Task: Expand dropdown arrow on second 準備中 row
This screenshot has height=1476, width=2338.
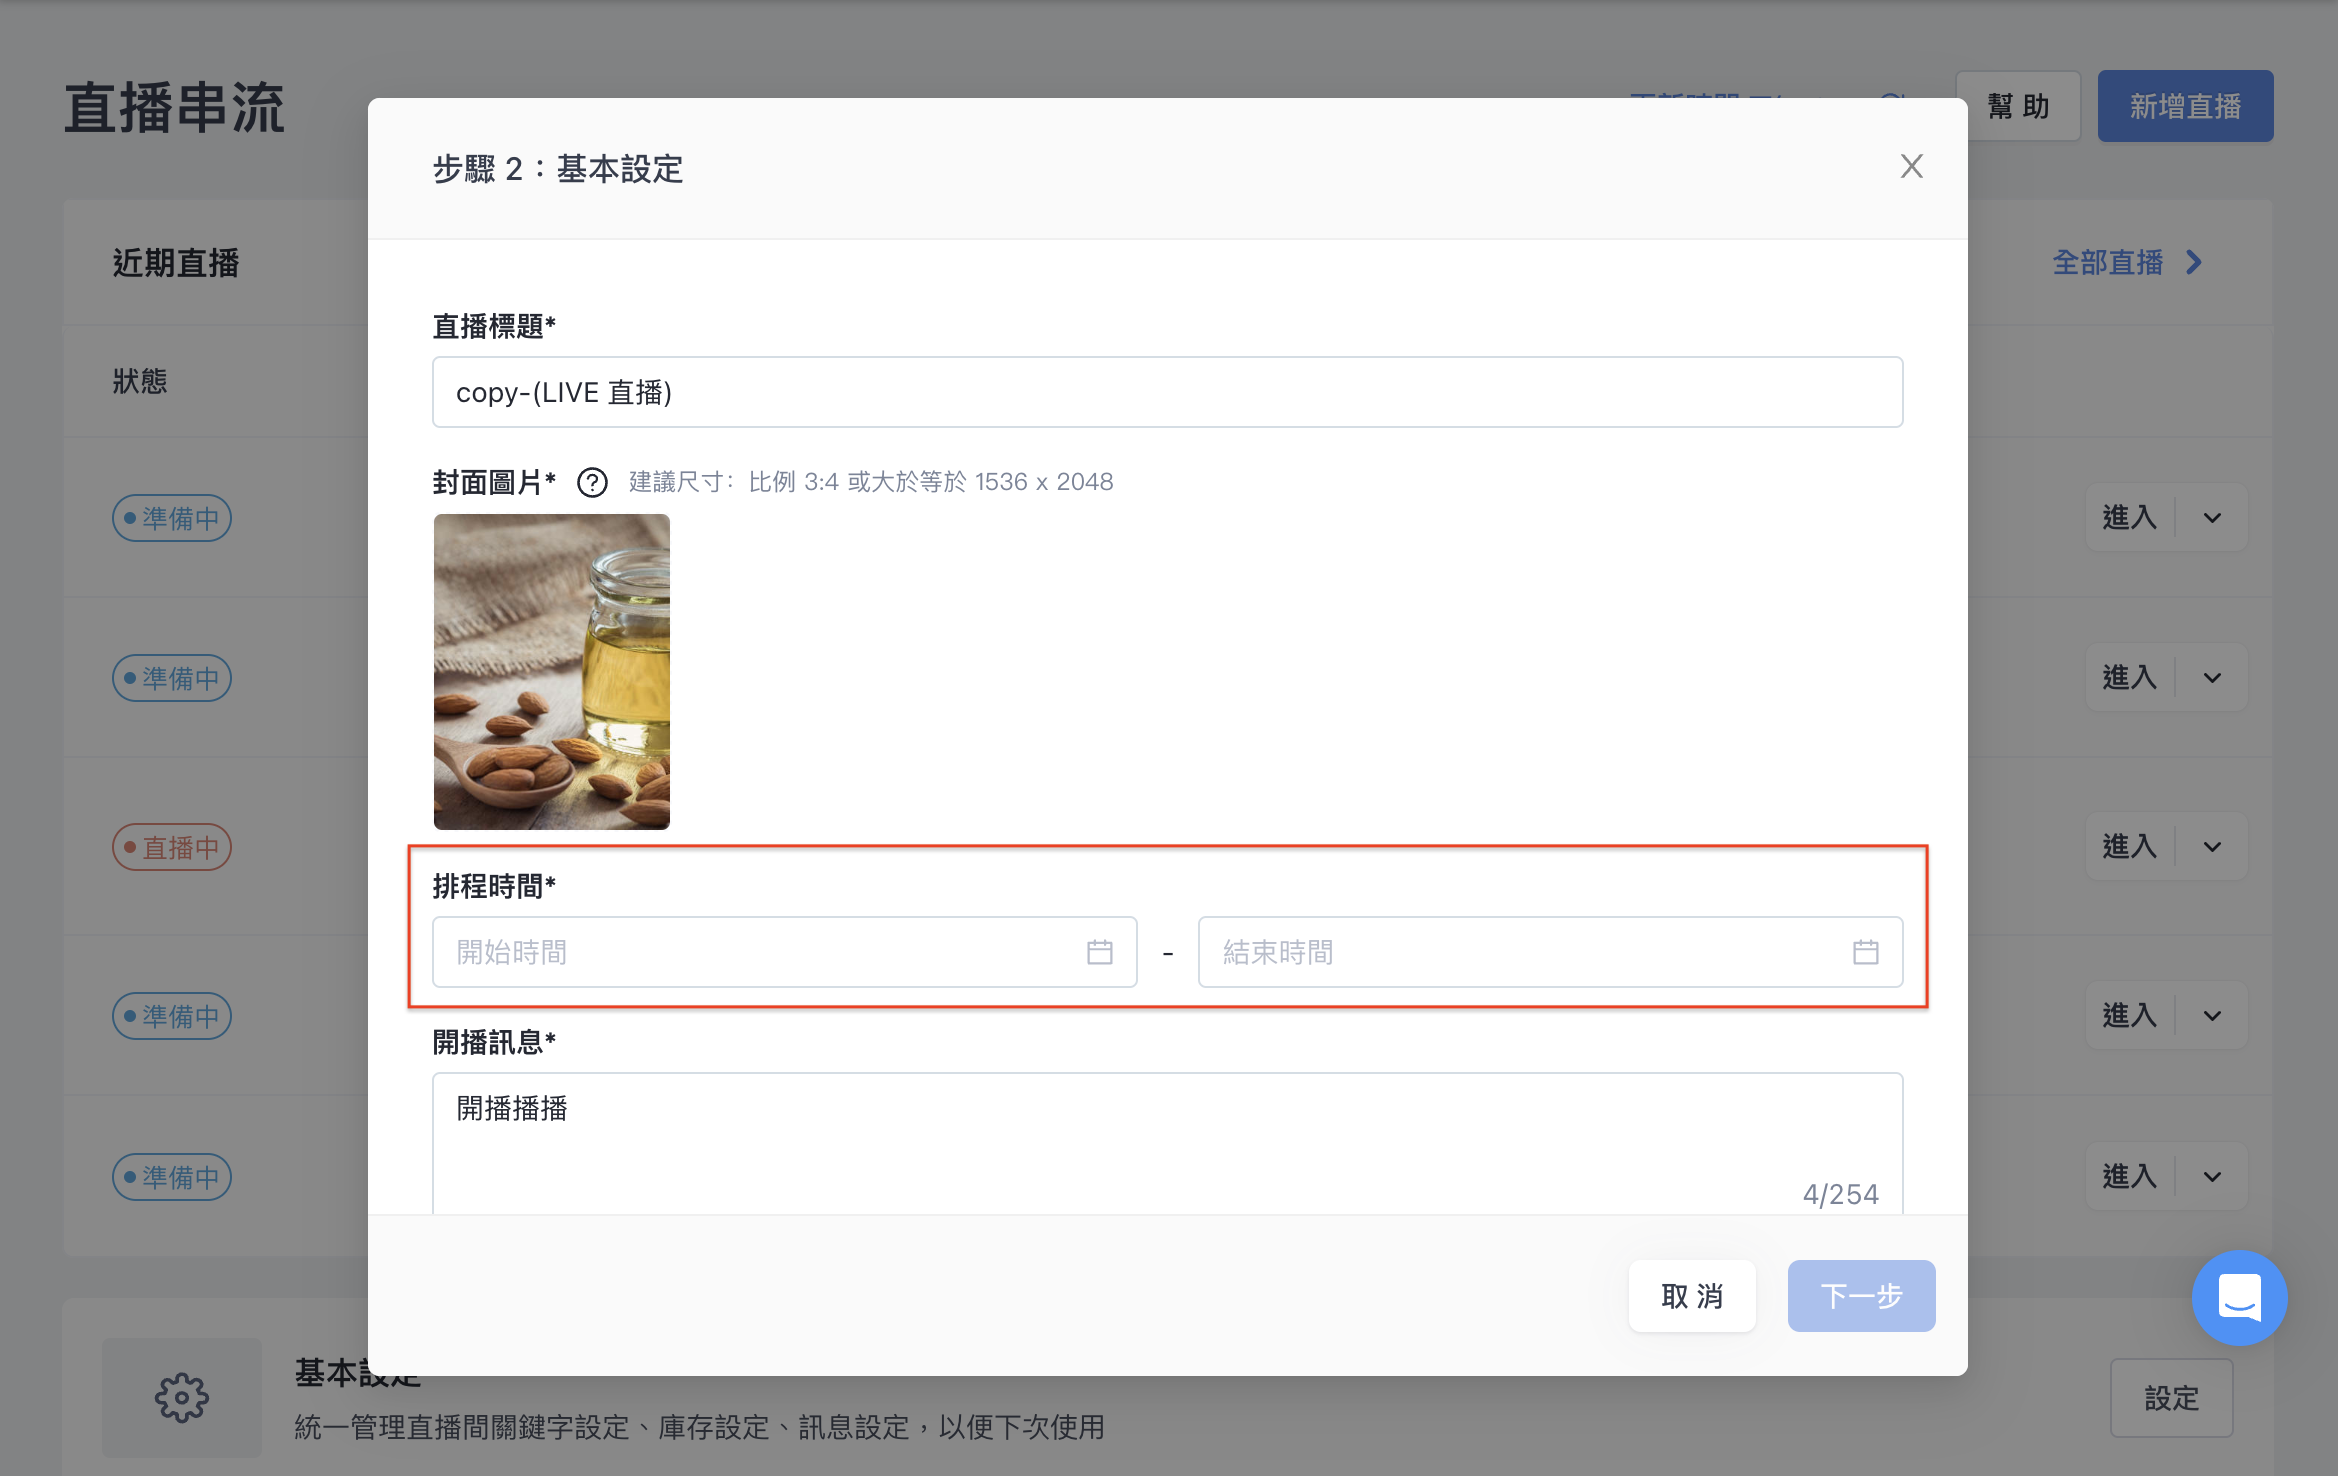Action: [2212, 677]
